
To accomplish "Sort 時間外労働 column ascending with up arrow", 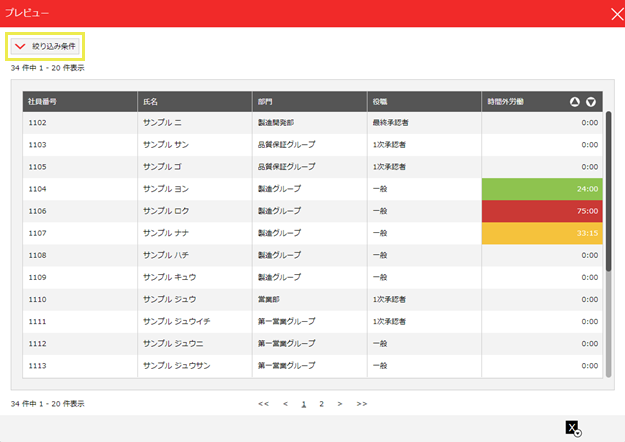I will coord(574,102).
